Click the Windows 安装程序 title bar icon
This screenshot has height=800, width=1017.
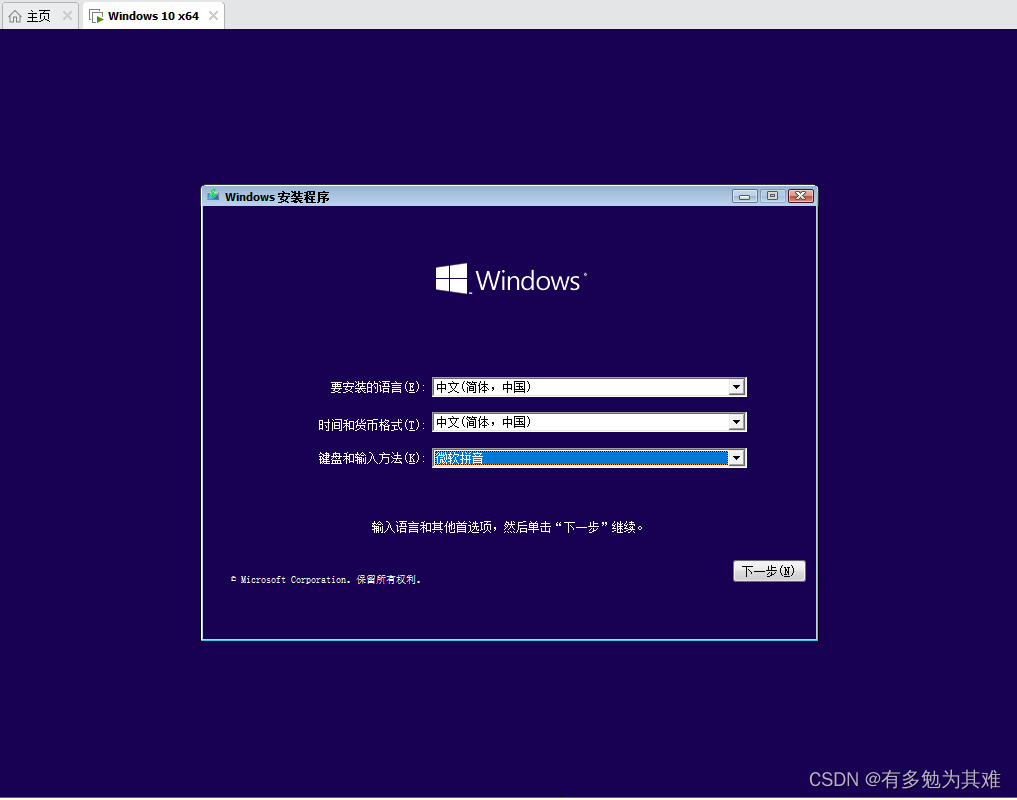[213, 195]
